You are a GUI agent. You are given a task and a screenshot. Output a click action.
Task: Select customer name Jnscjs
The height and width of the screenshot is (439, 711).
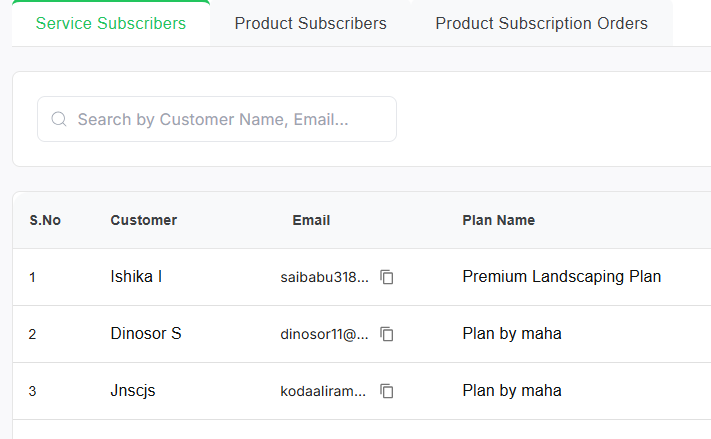133,390
